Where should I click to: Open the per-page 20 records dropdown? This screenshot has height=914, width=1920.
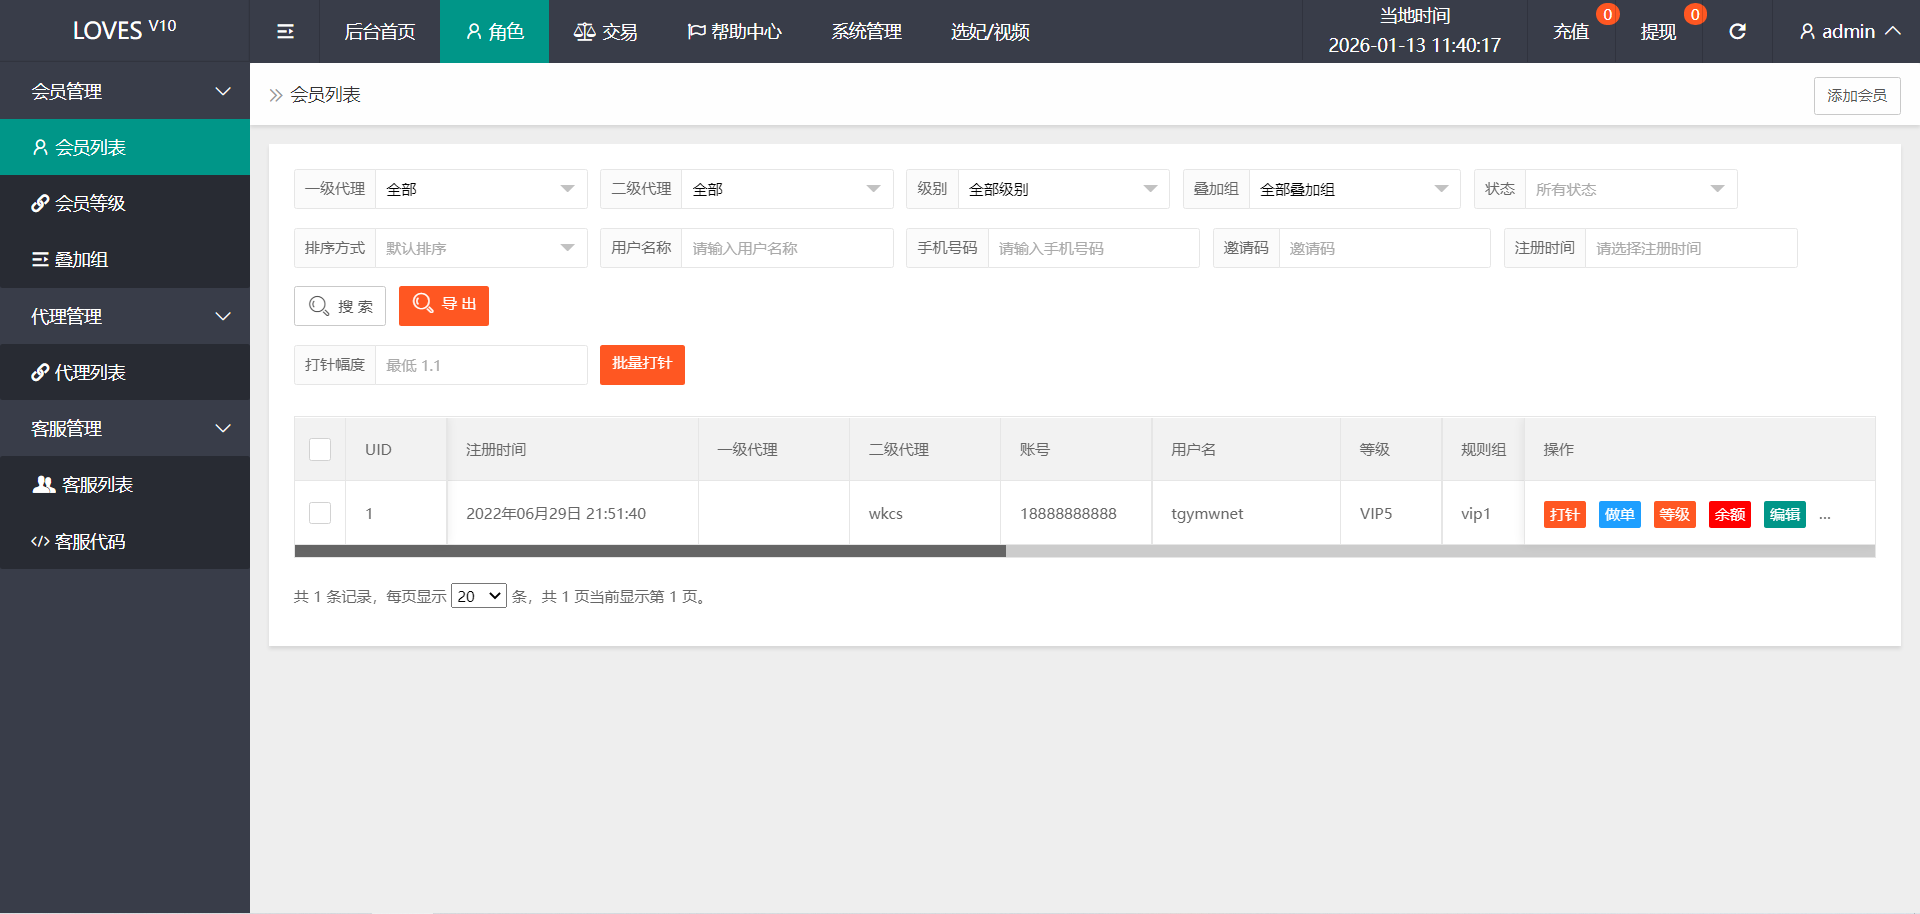(x=479, y=596)
